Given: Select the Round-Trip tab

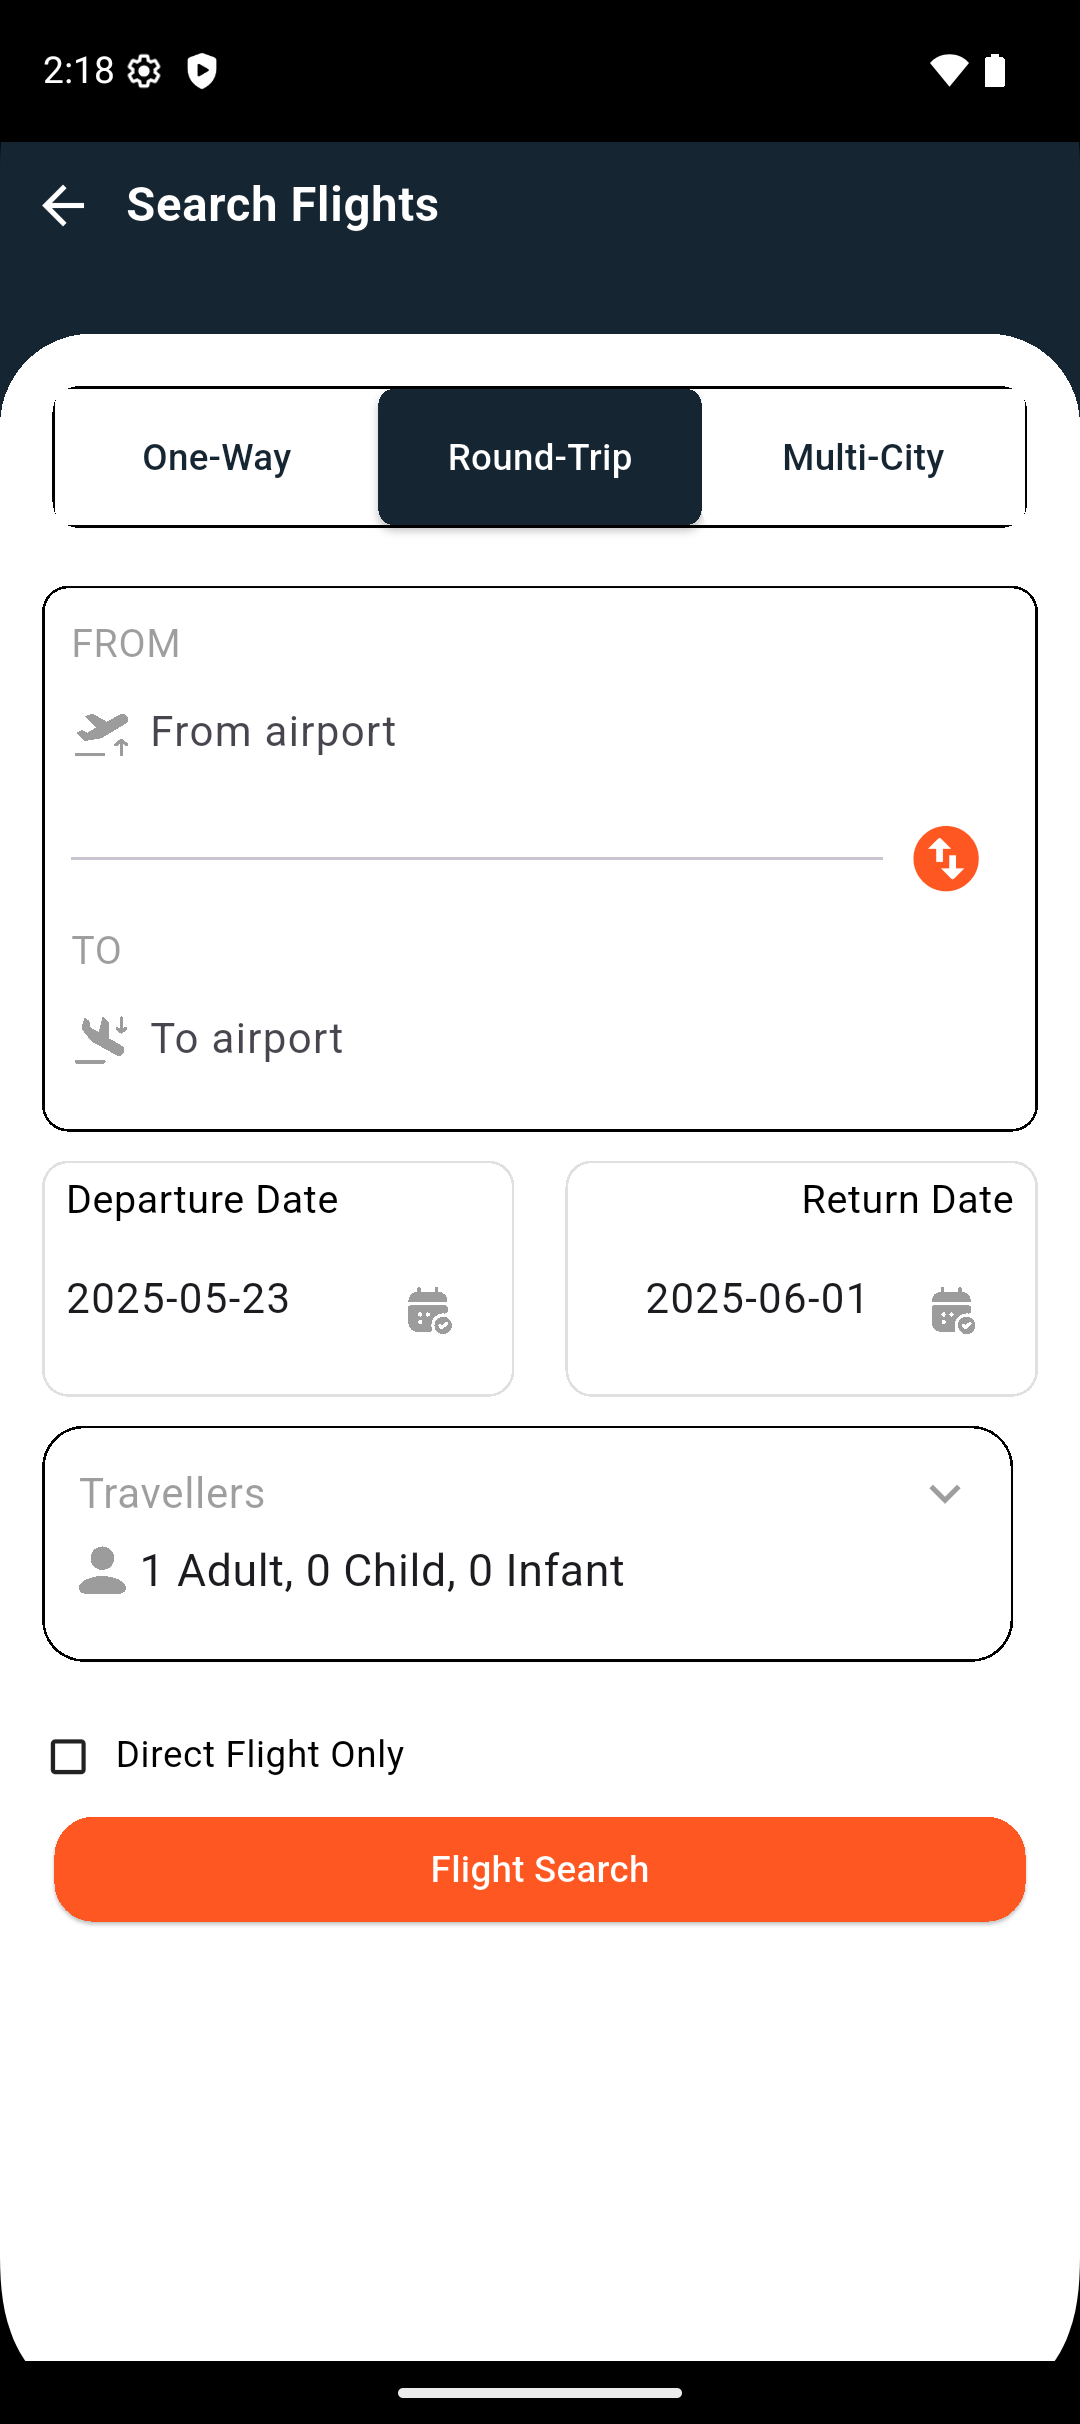Looking at the screenshot, I should (540, 457).
